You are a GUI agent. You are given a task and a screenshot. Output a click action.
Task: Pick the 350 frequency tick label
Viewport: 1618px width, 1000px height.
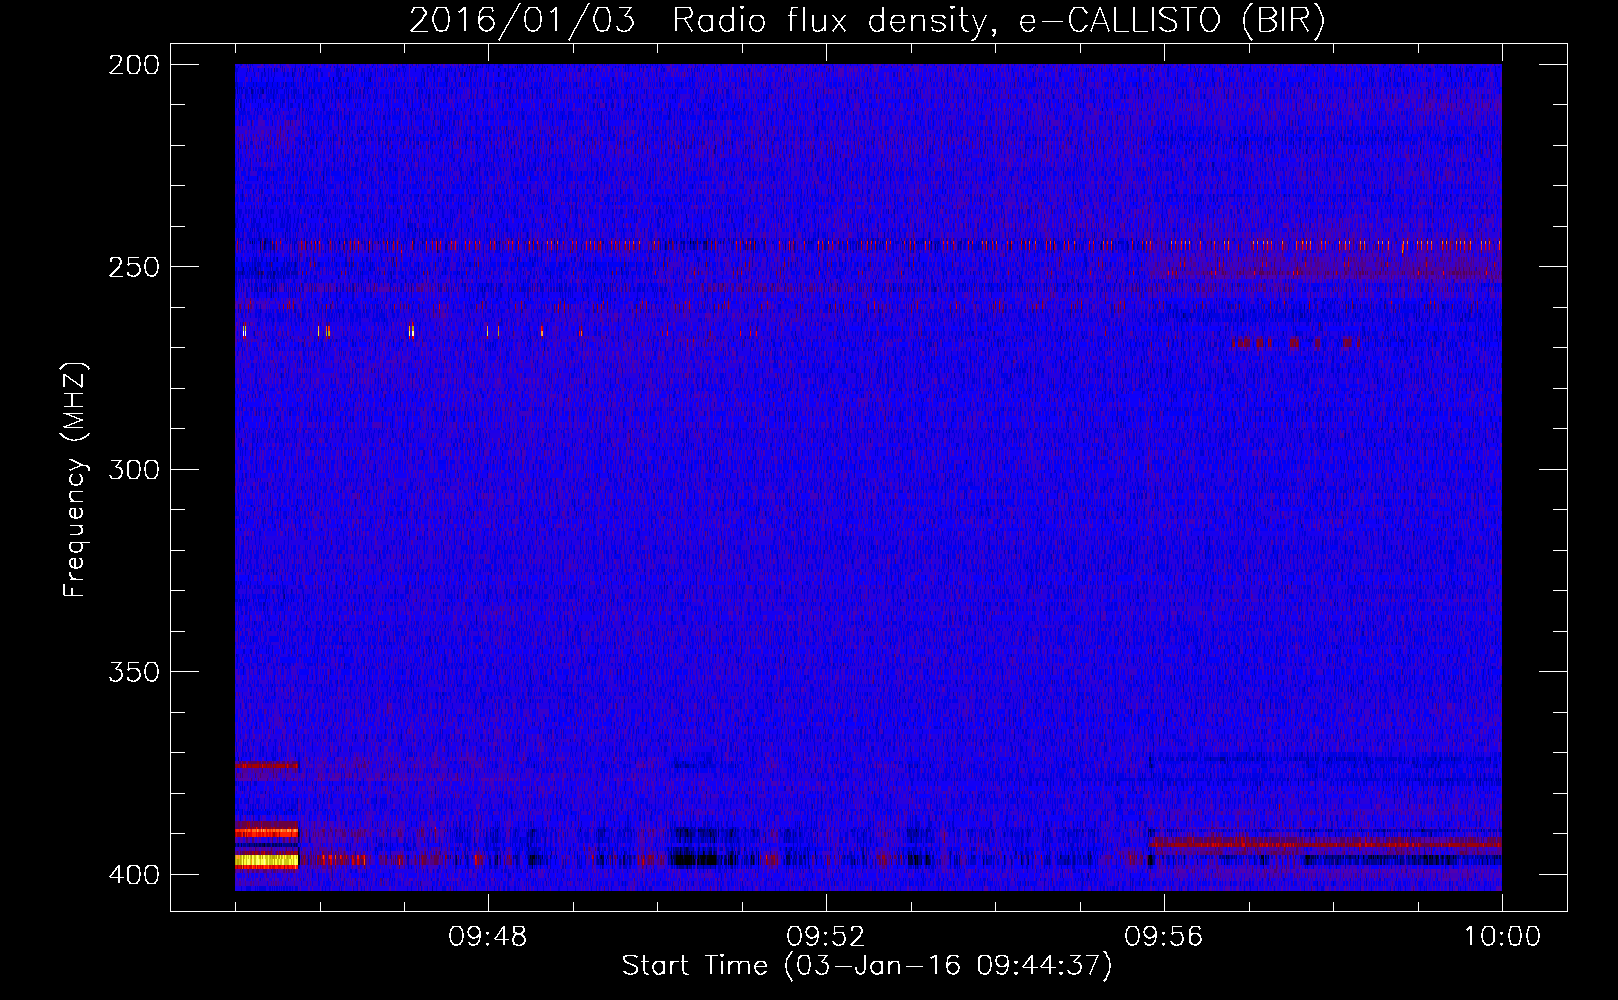click(x=133, y=671)
